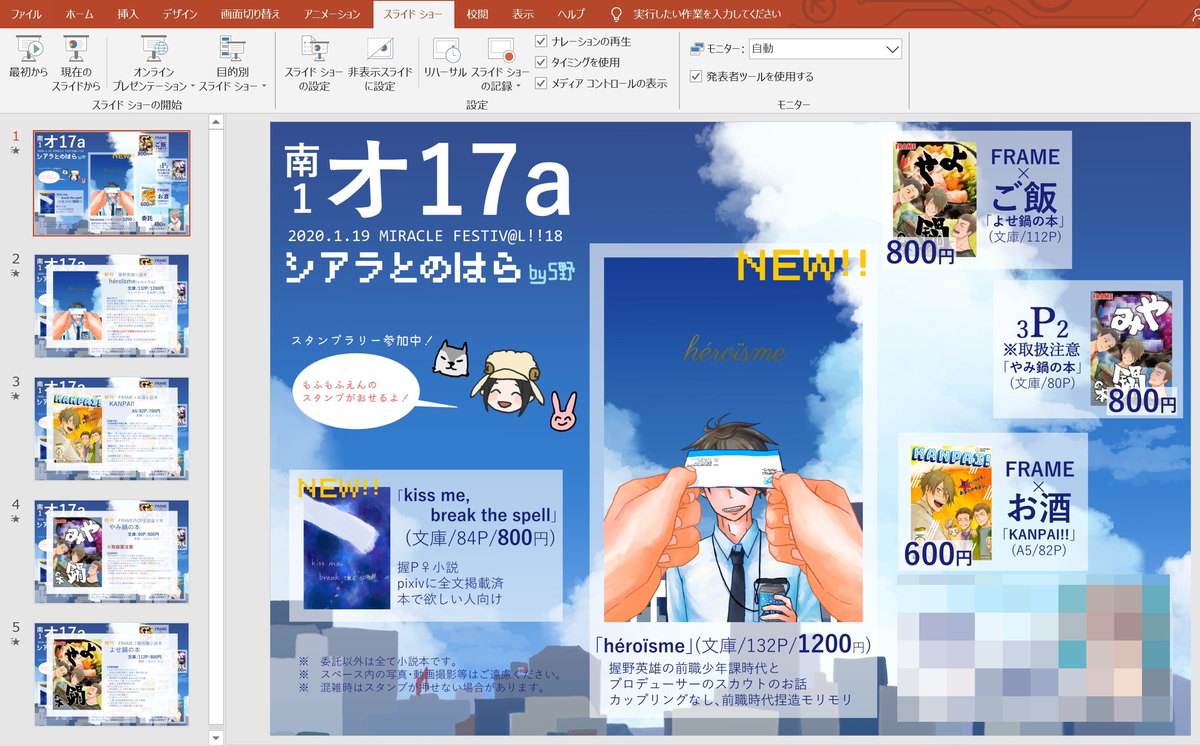
Task: Click the speech bubble もふもふえんの text
Action: 358,390
